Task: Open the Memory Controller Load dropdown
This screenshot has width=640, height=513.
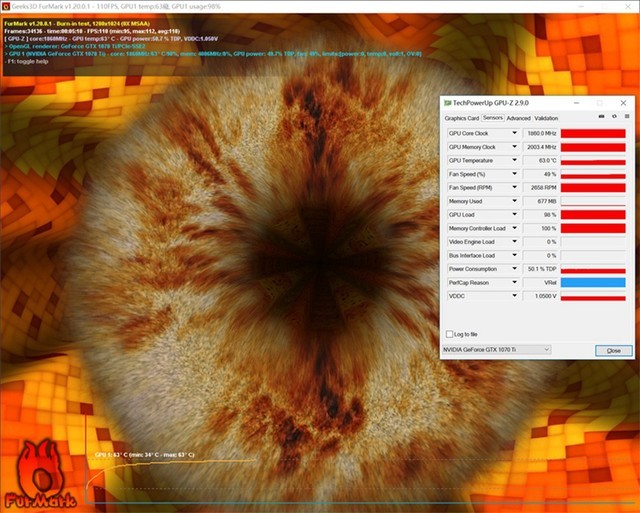Action: pos(514,228)
